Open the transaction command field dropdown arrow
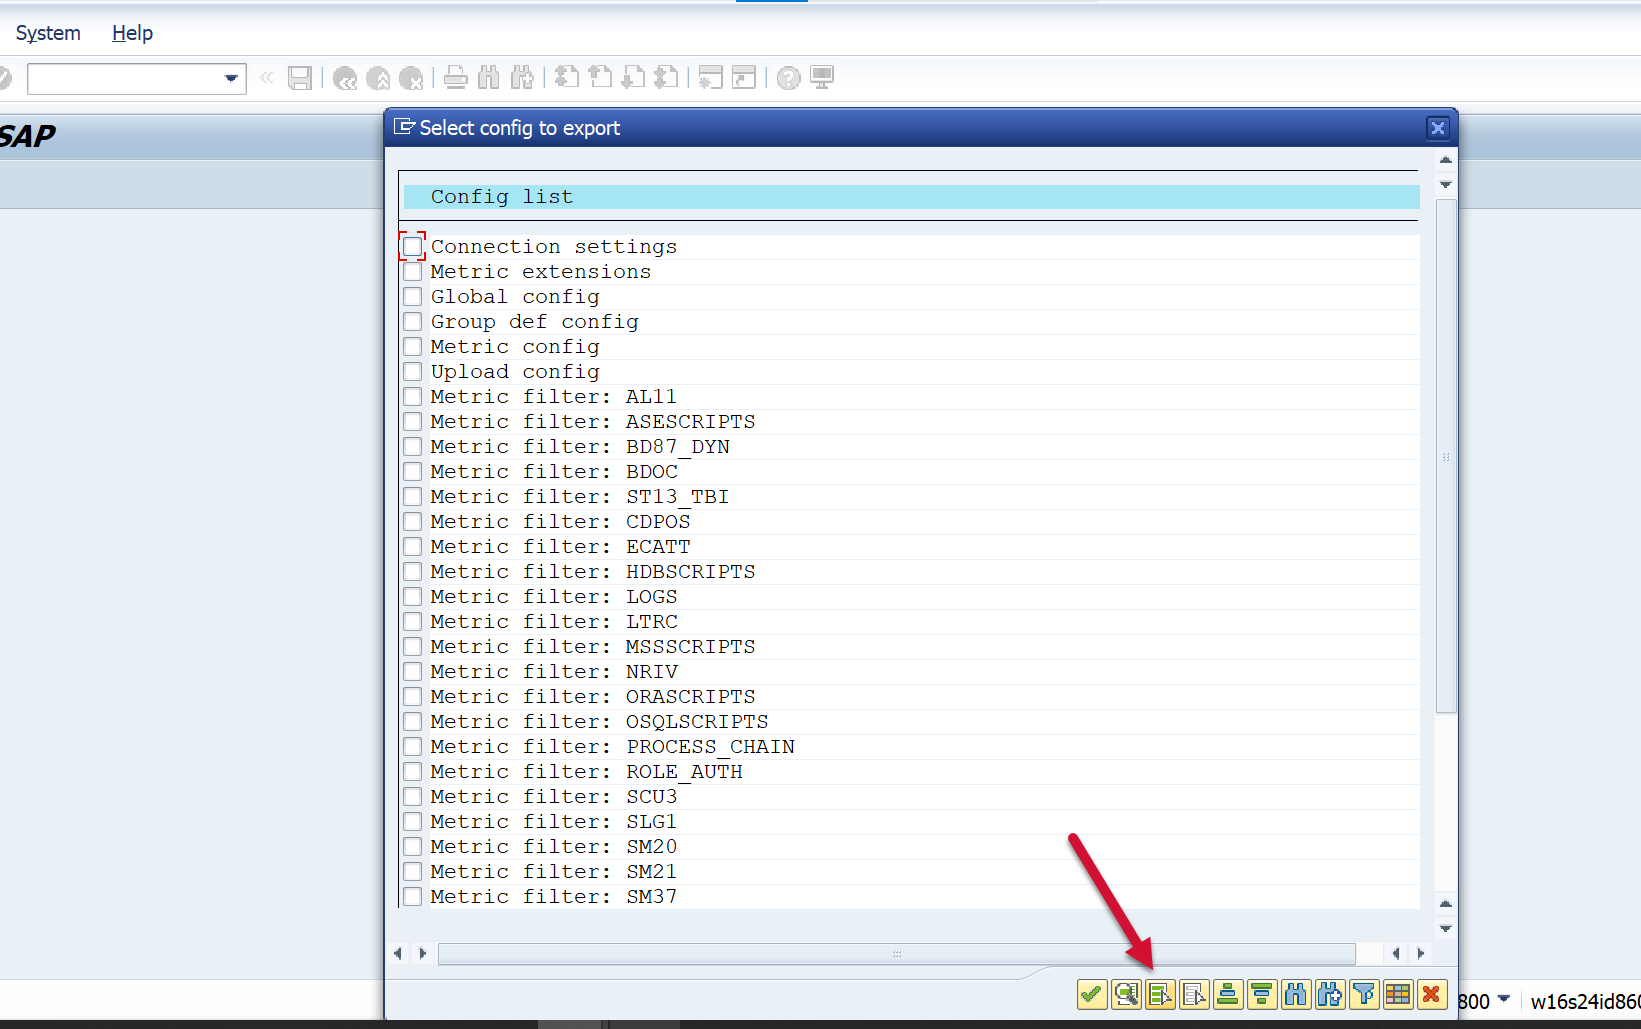1641x1029 pixels. point(231,78)
